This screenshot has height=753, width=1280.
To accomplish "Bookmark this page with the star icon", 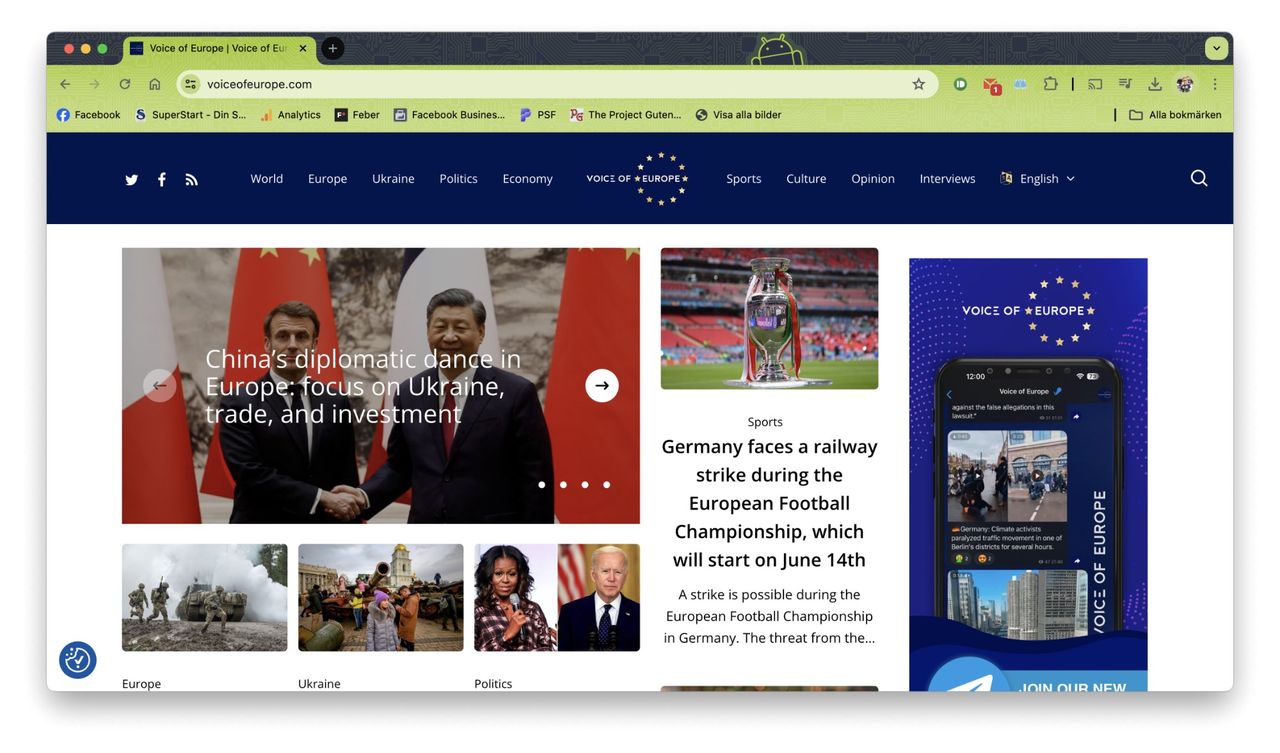I will [x=918, y=84].
